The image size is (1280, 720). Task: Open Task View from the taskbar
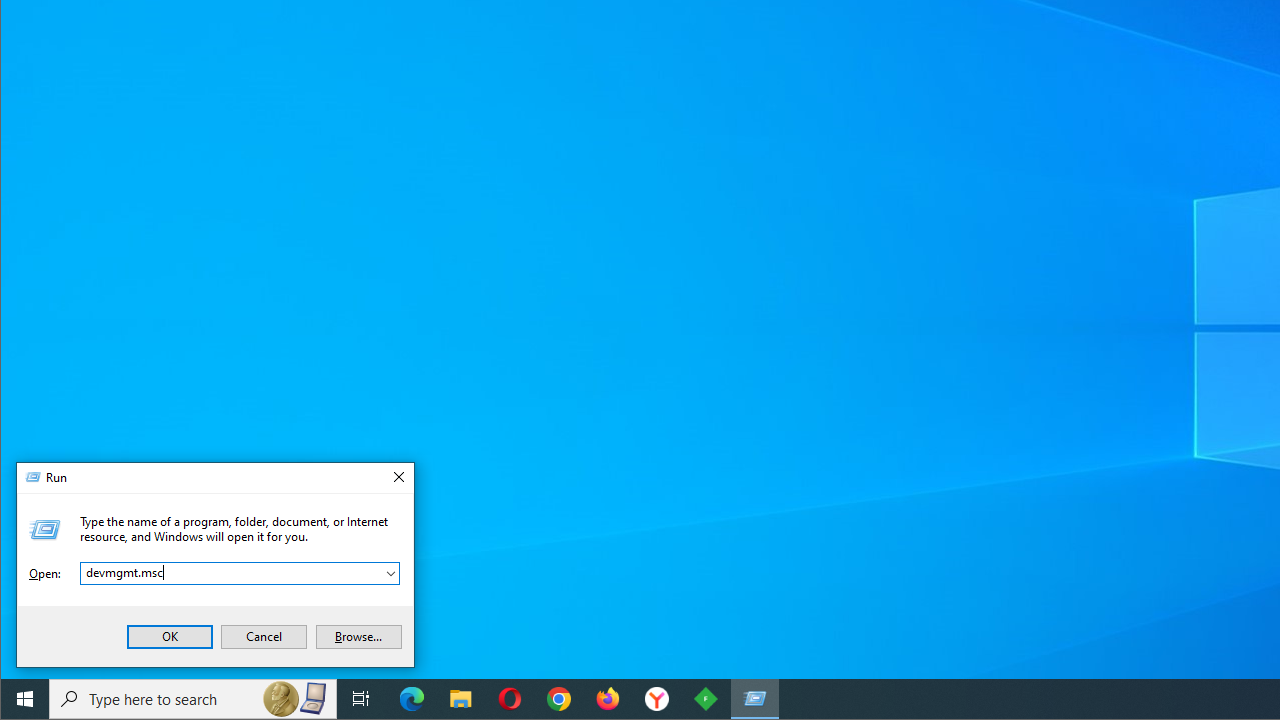361,699
